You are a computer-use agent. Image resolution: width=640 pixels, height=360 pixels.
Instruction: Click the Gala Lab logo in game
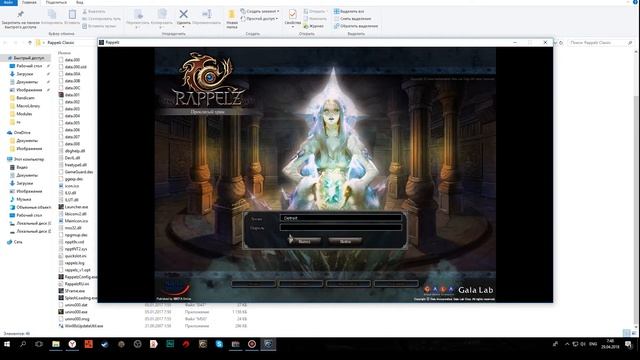tap(458, 290)
